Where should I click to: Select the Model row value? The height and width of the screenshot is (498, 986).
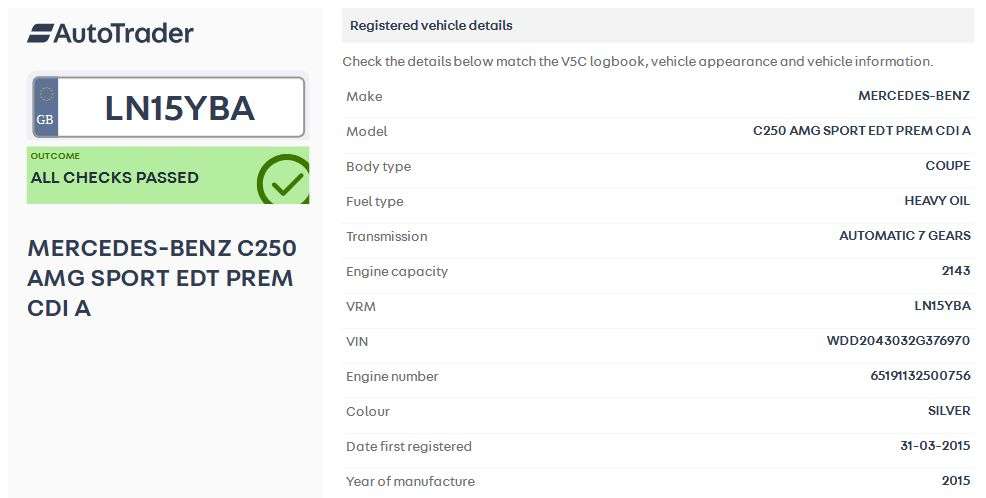click(861, 131)
